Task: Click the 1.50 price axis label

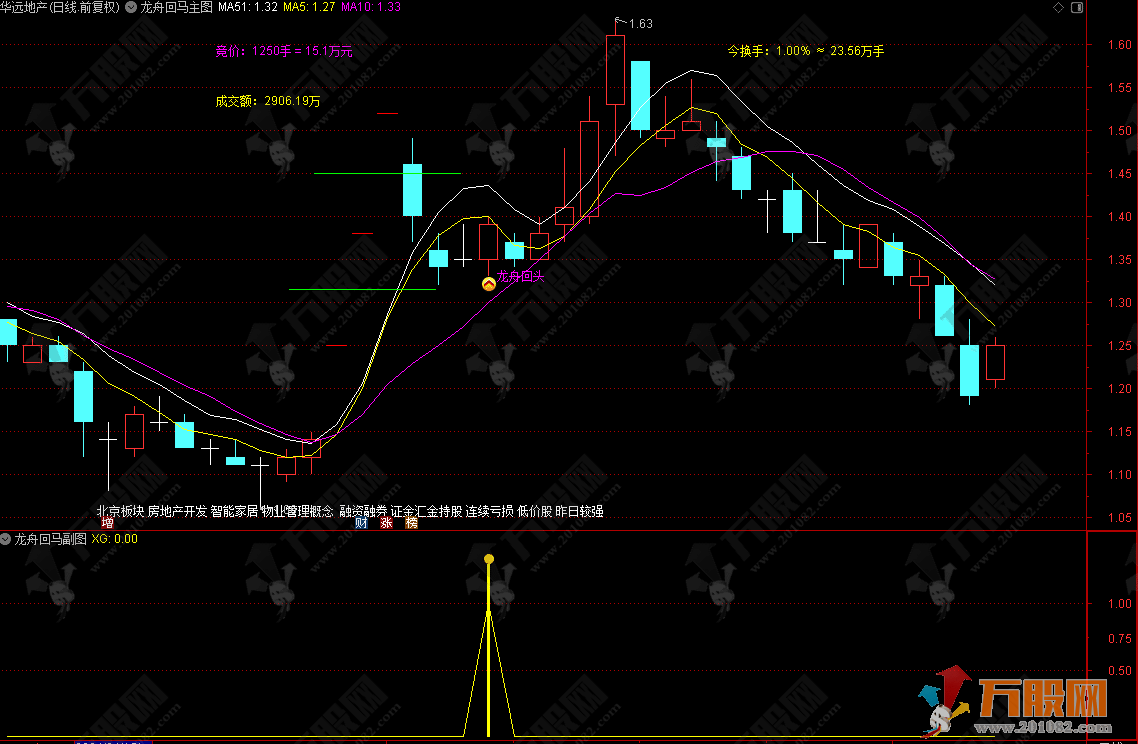Action: pos(1119,131)
